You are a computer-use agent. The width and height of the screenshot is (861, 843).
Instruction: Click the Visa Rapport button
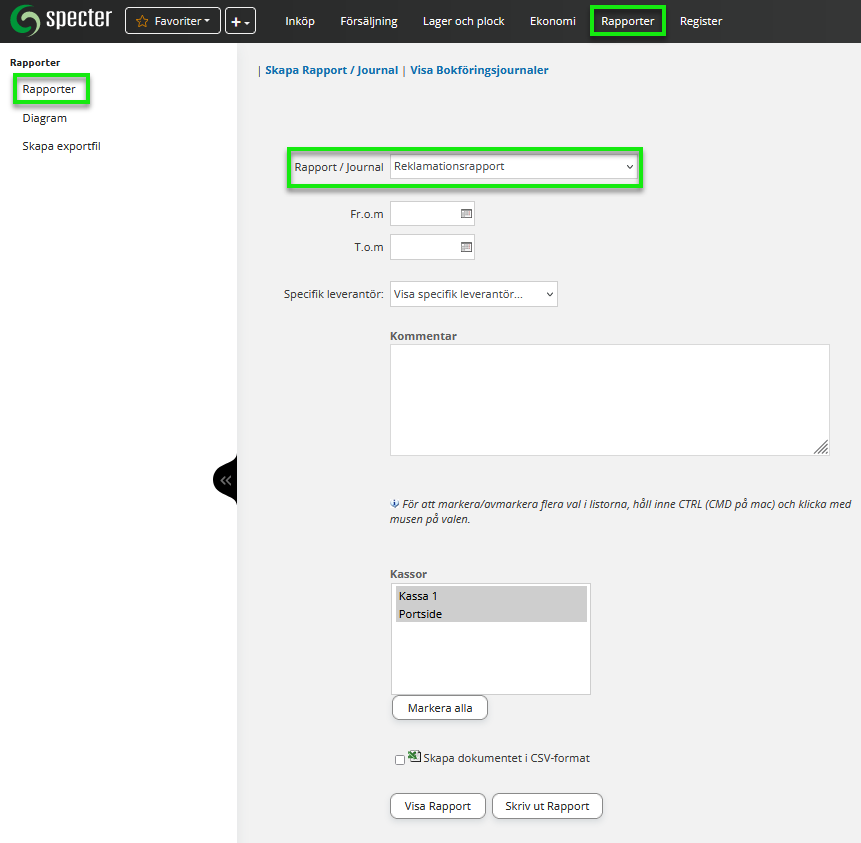point(437,806)
